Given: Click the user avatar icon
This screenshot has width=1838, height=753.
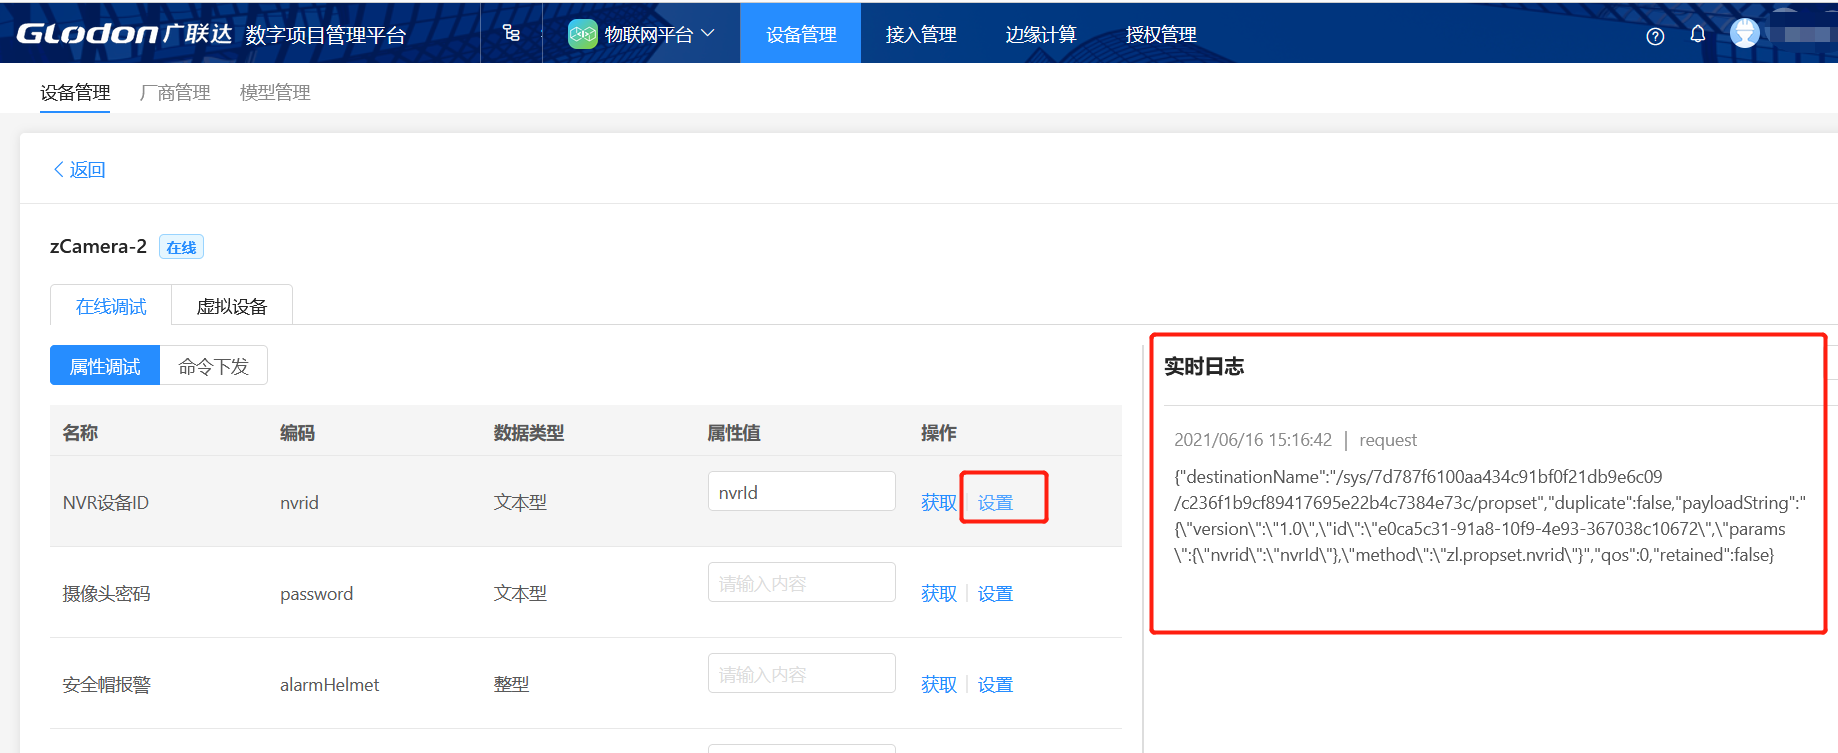Looking at the screenshot, I should 1745,33.
